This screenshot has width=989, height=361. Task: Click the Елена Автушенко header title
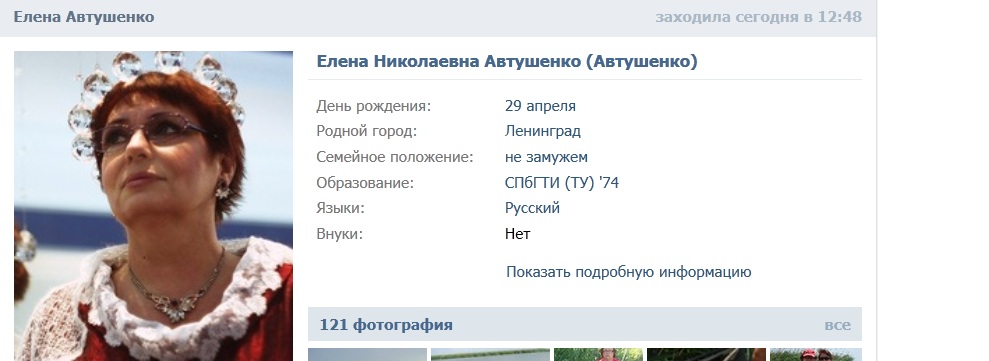point(84,17)
